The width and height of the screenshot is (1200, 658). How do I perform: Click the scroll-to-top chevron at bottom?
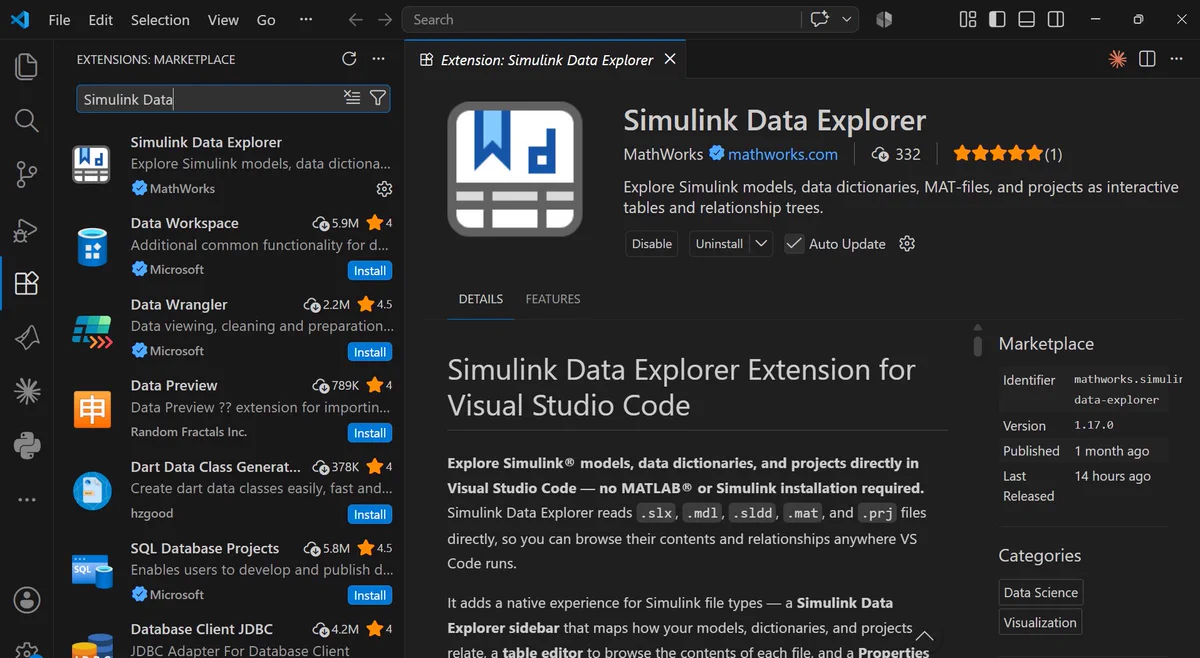[925, 636]
